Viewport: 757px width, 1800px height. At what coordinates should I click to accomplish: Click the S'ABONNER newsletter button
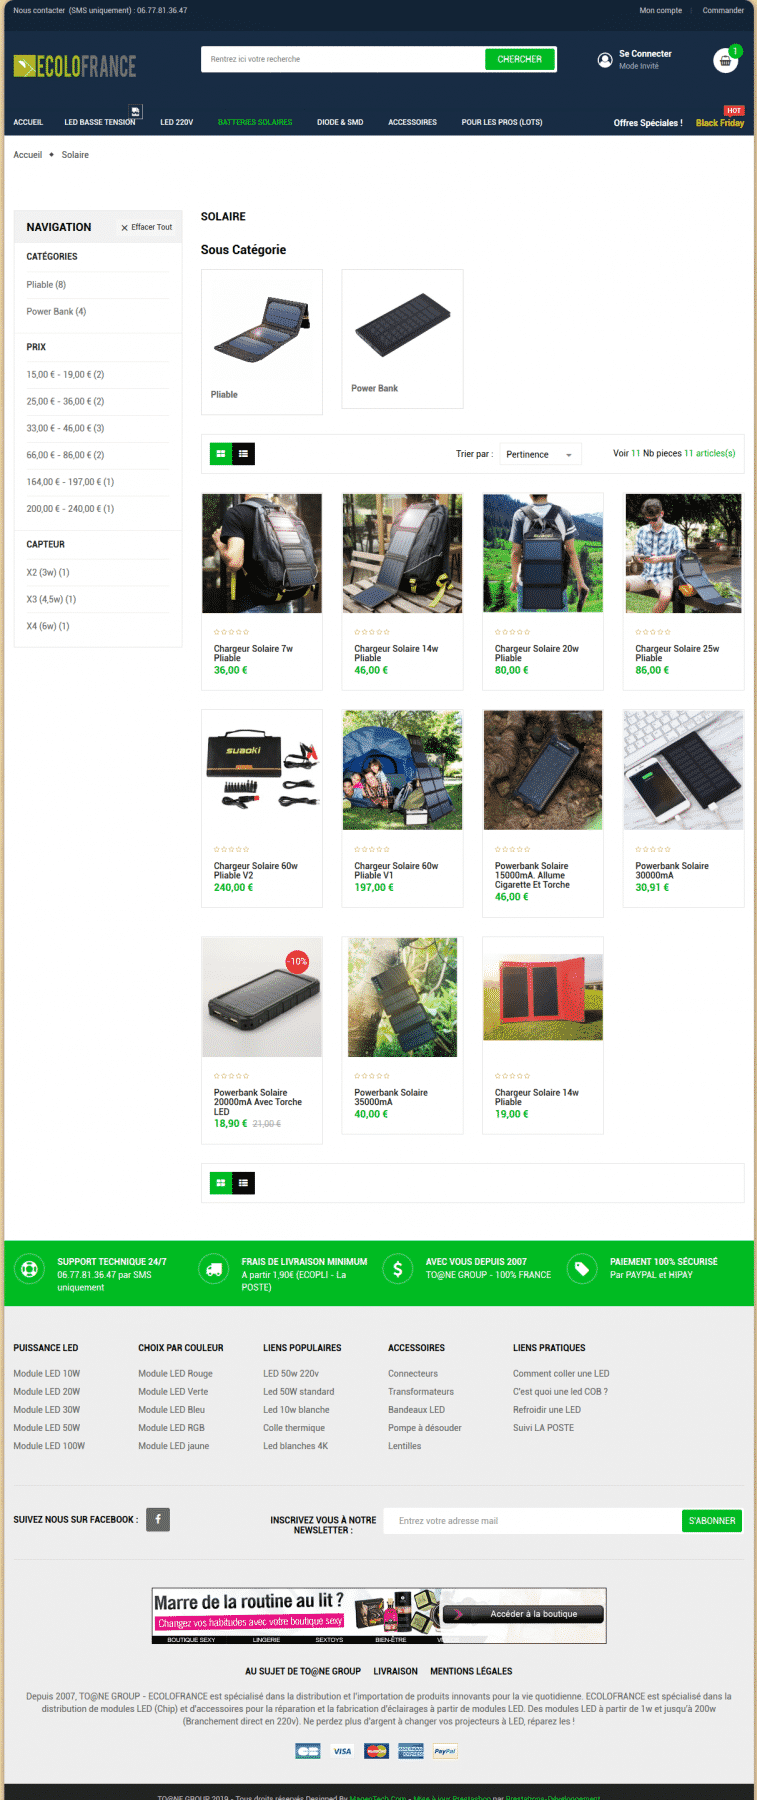pyautogui.click(x=712, y=1521)
